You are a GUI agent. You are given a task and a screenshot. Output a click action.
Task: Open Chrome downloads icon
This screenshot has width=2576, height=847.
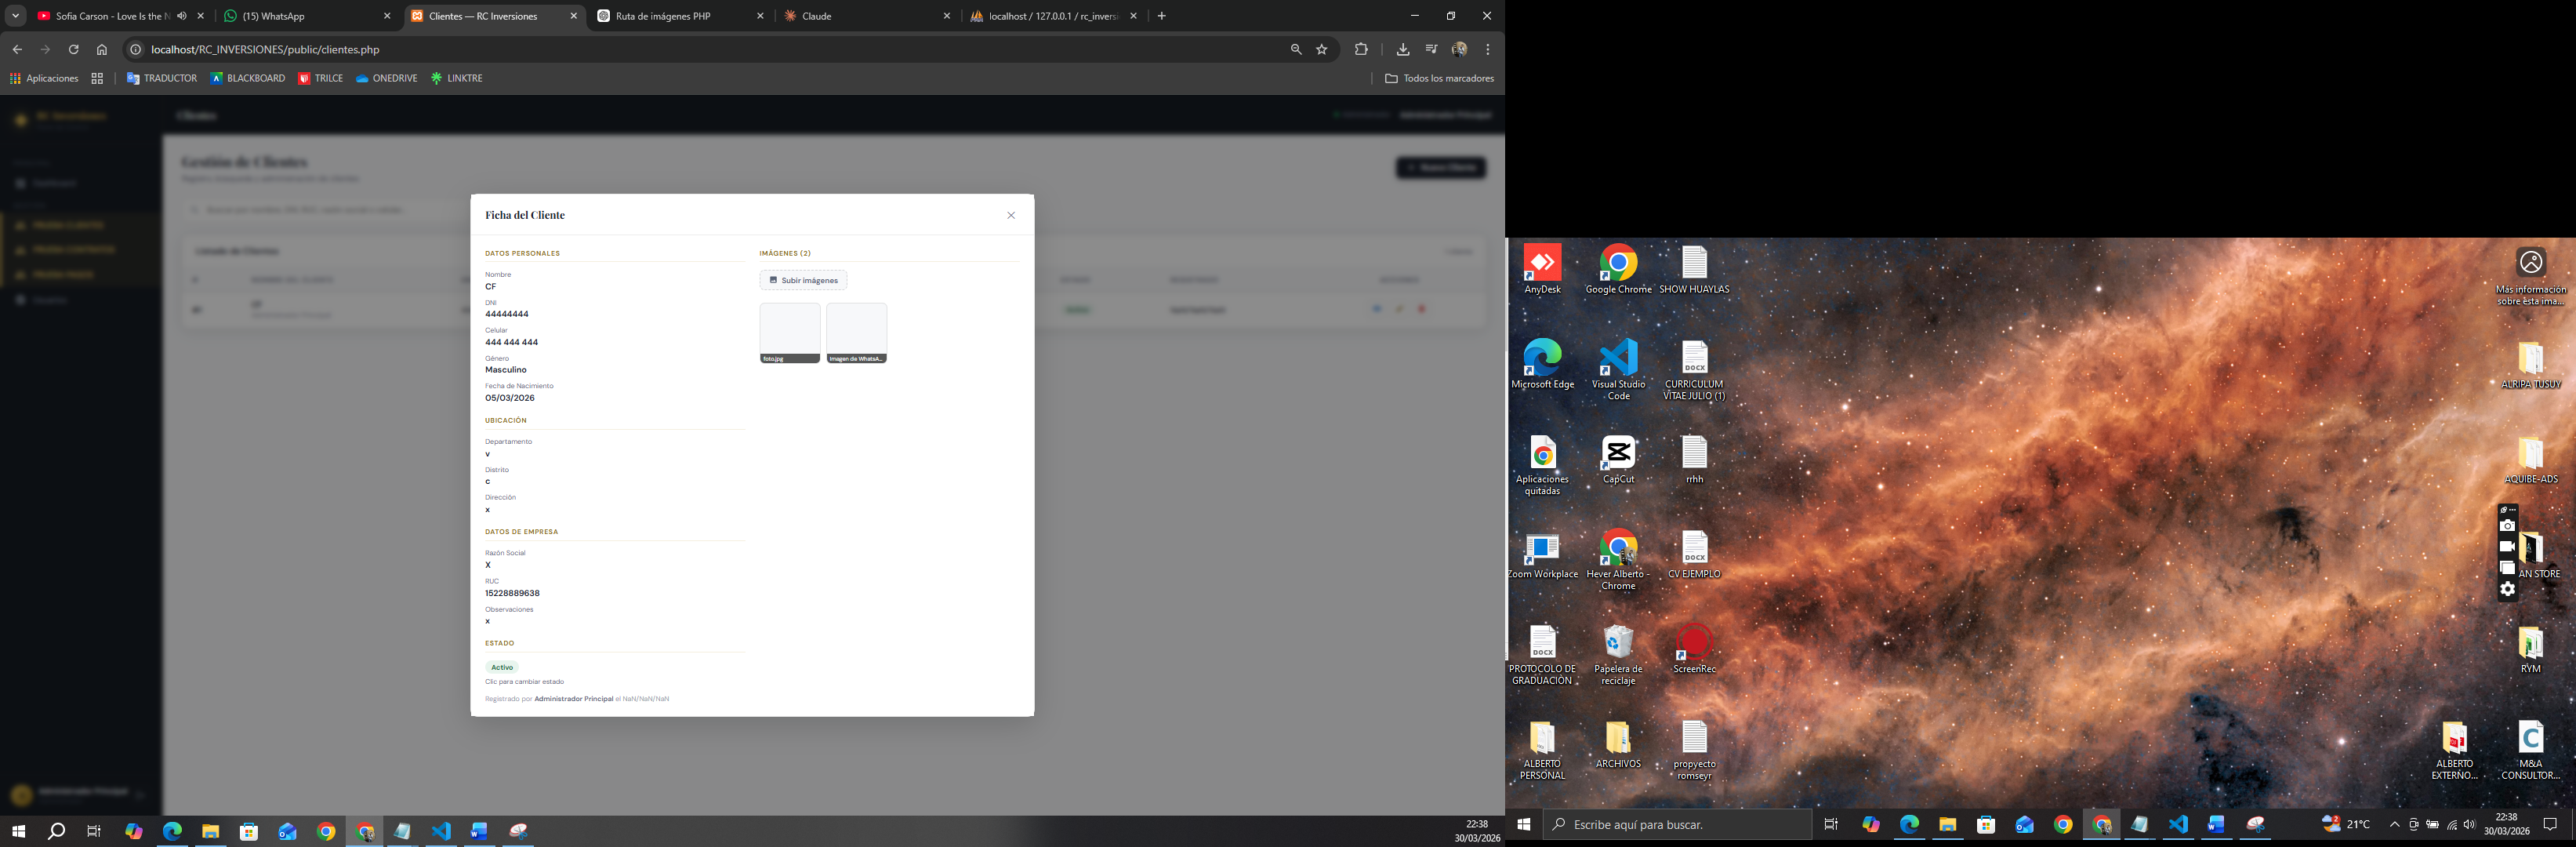click(1402, 49)
